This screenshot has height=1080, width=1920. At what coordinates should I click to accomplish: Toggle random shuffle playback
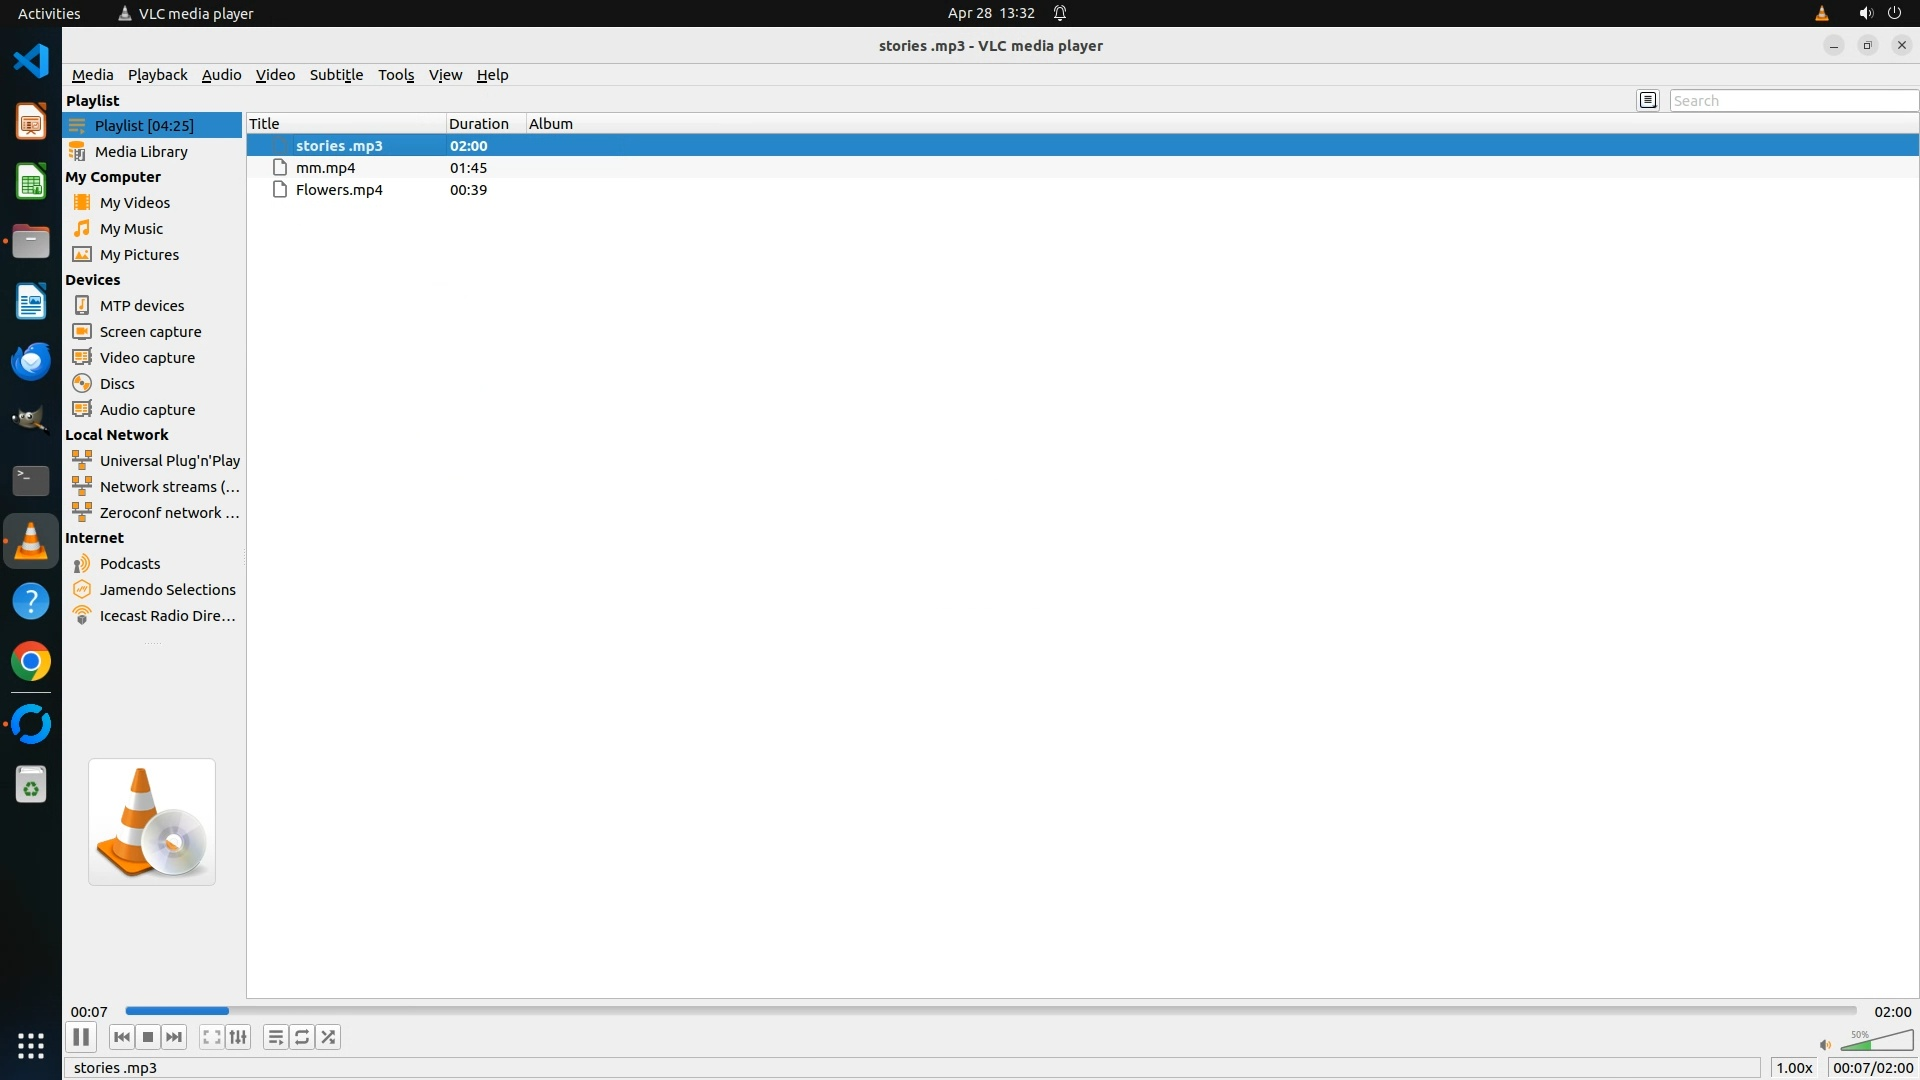click(329, 1037)
